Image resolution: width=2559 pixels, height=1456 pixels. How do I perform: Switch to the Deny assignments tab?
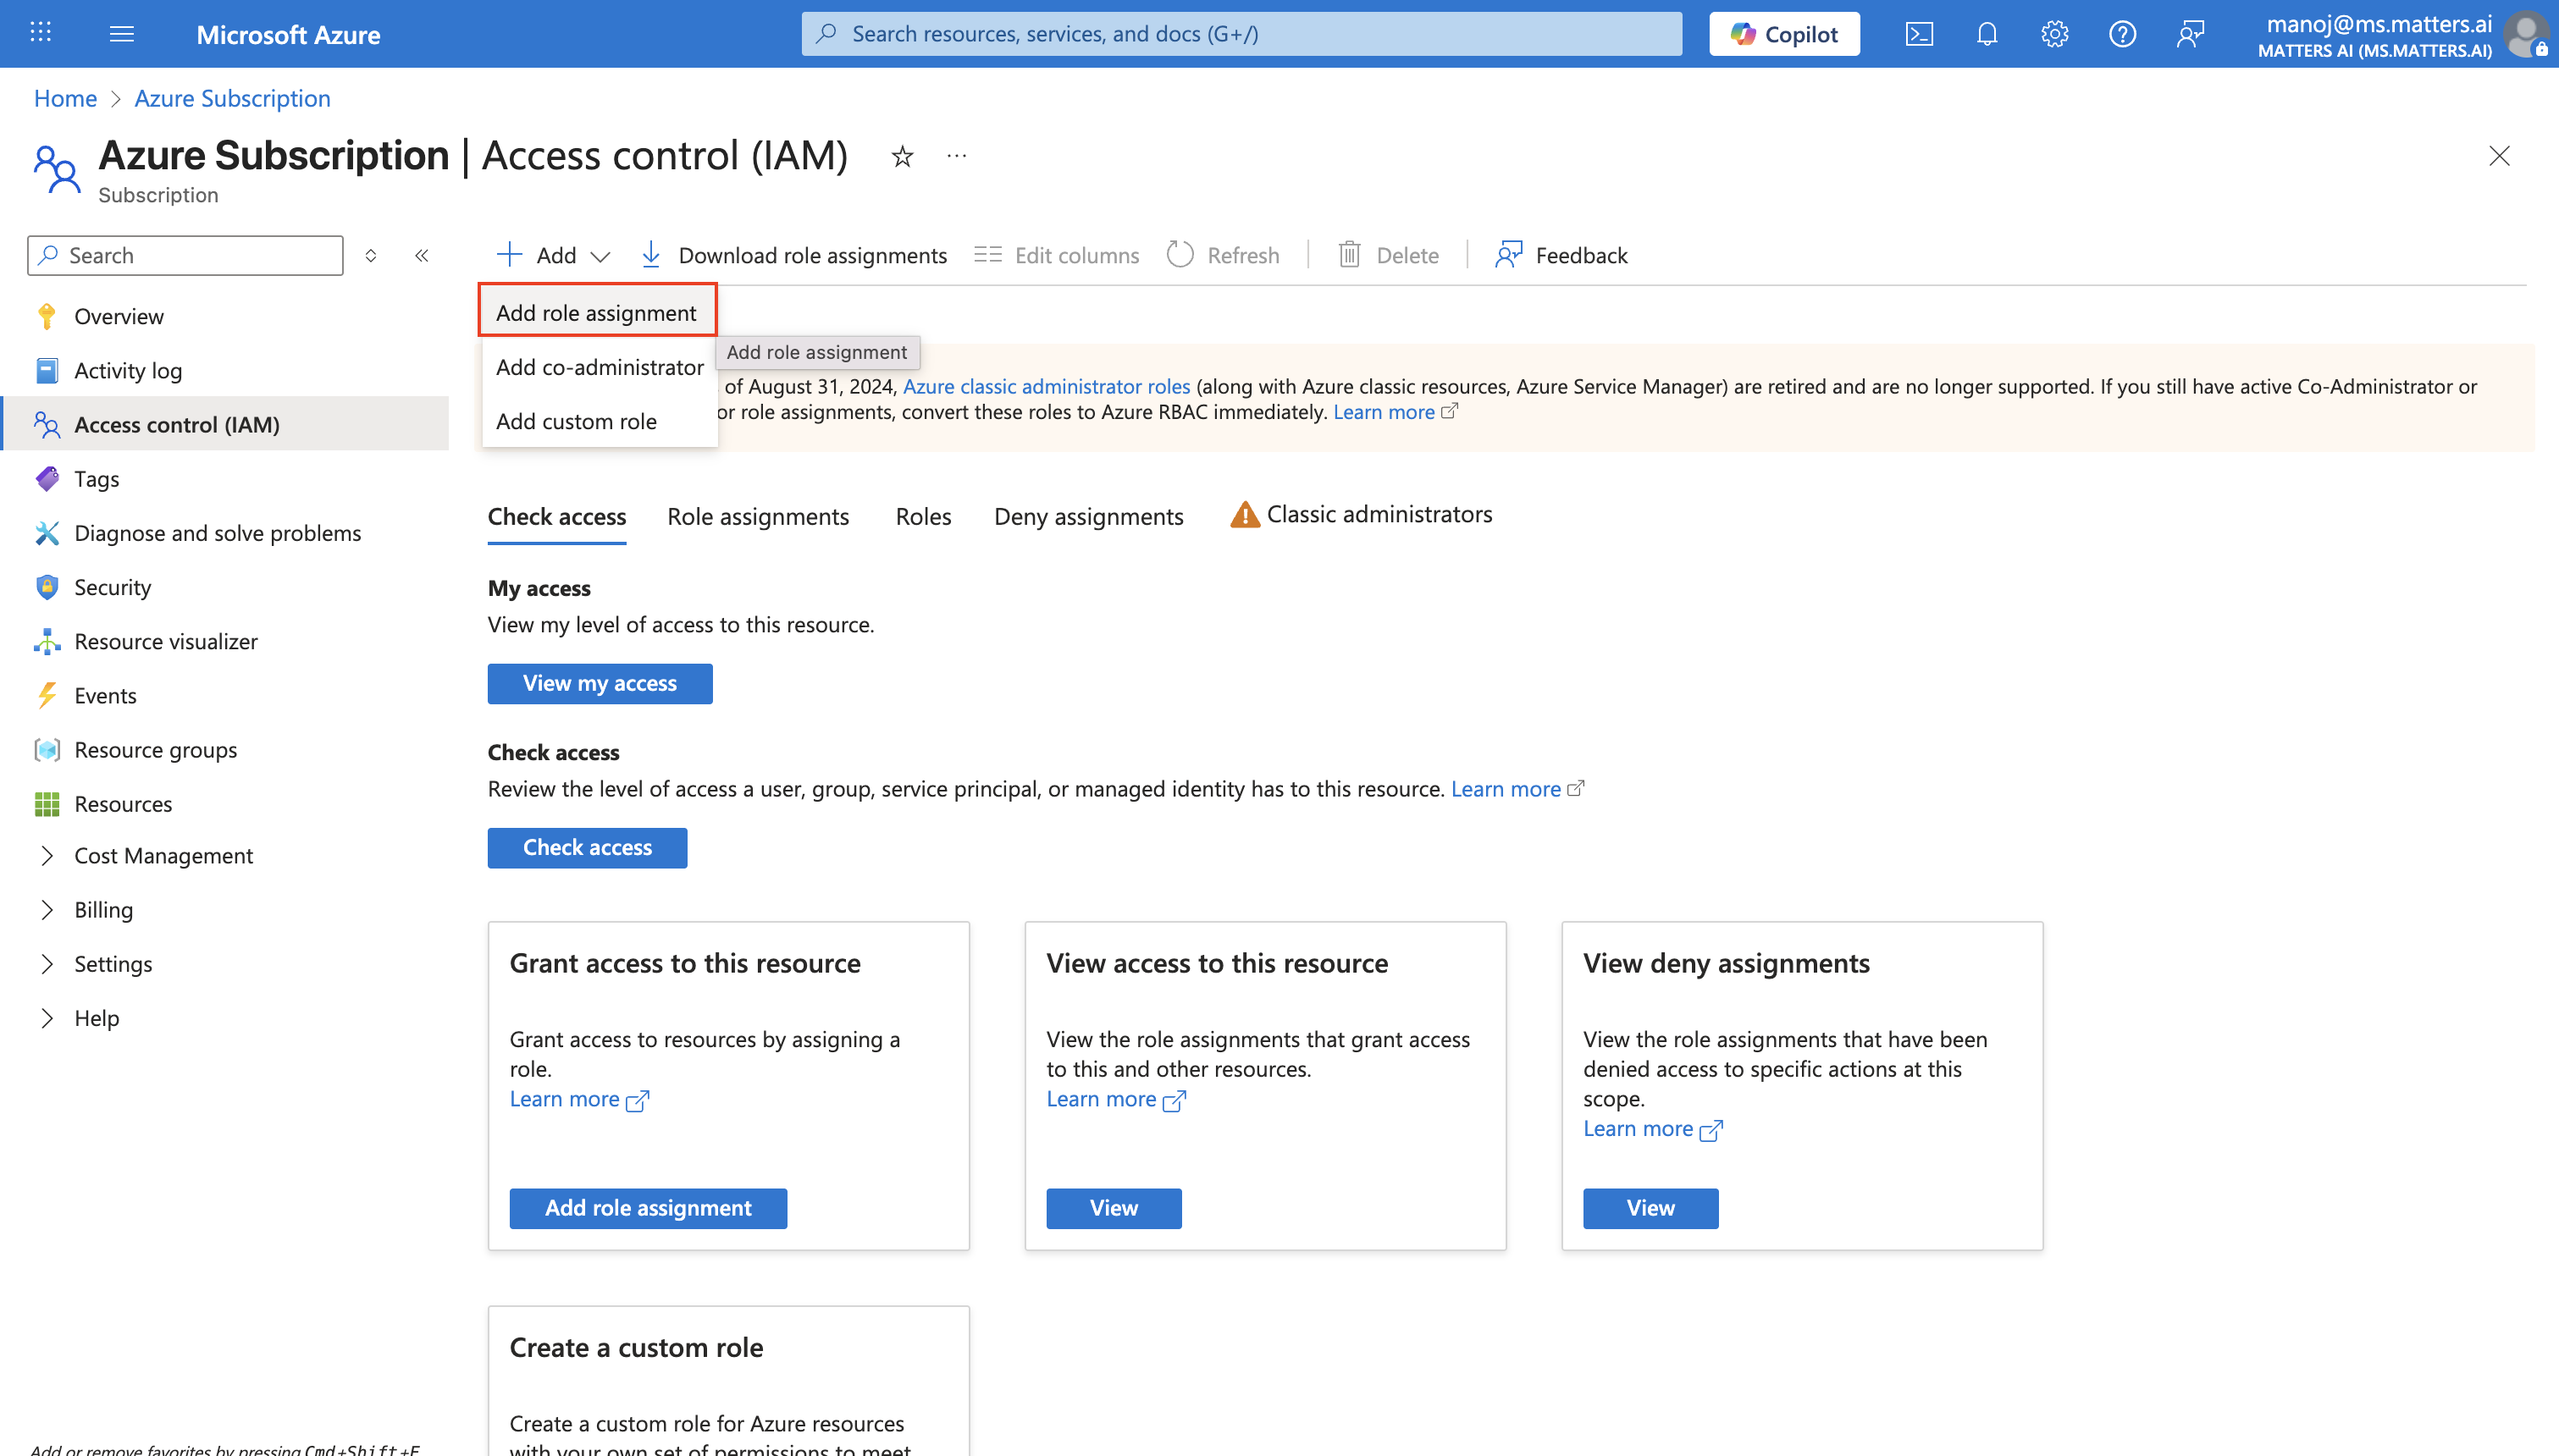tap(1088, 517)
